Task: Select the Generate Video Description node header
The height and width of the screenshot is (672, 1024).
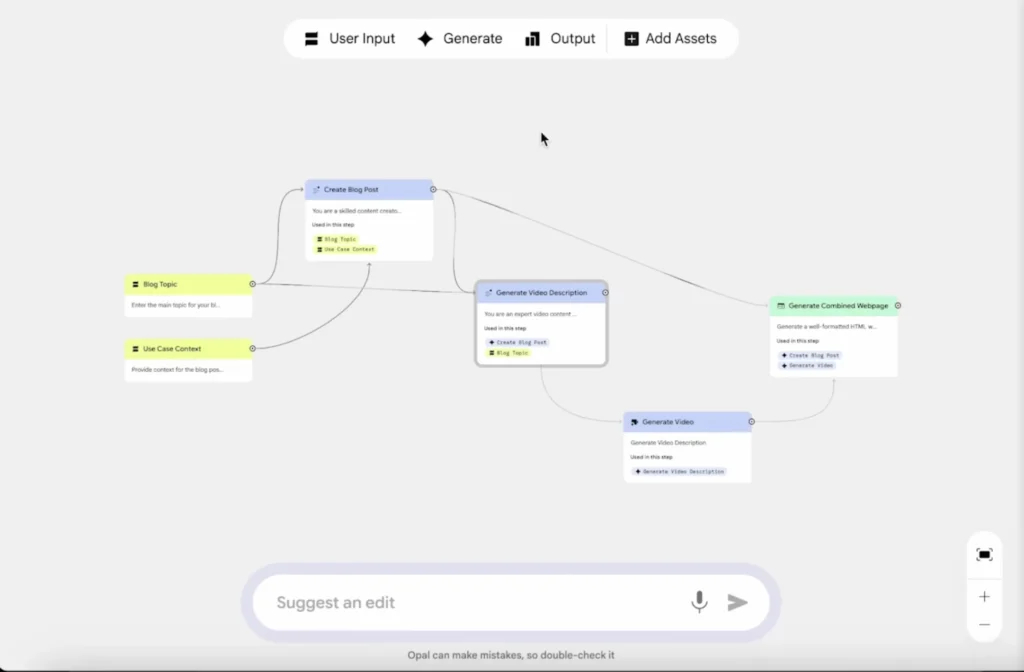Action: coord(541,293)
